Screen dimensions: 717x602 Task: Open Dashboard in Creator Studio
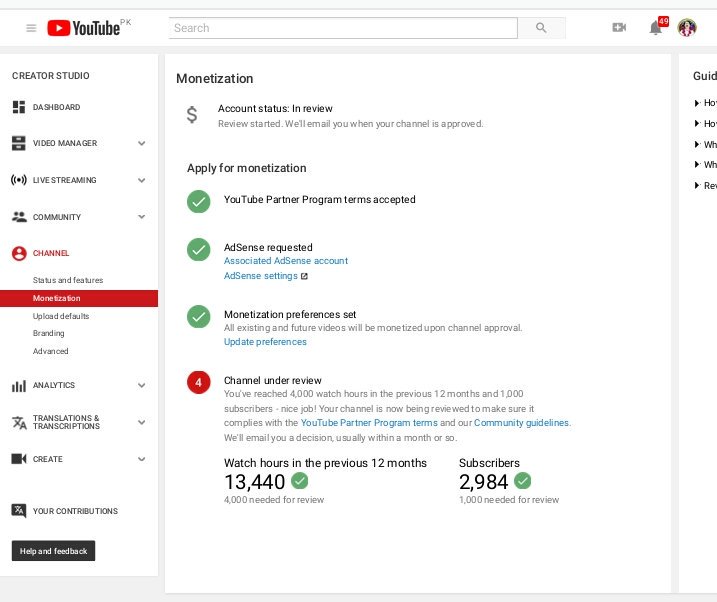point(57,107)
